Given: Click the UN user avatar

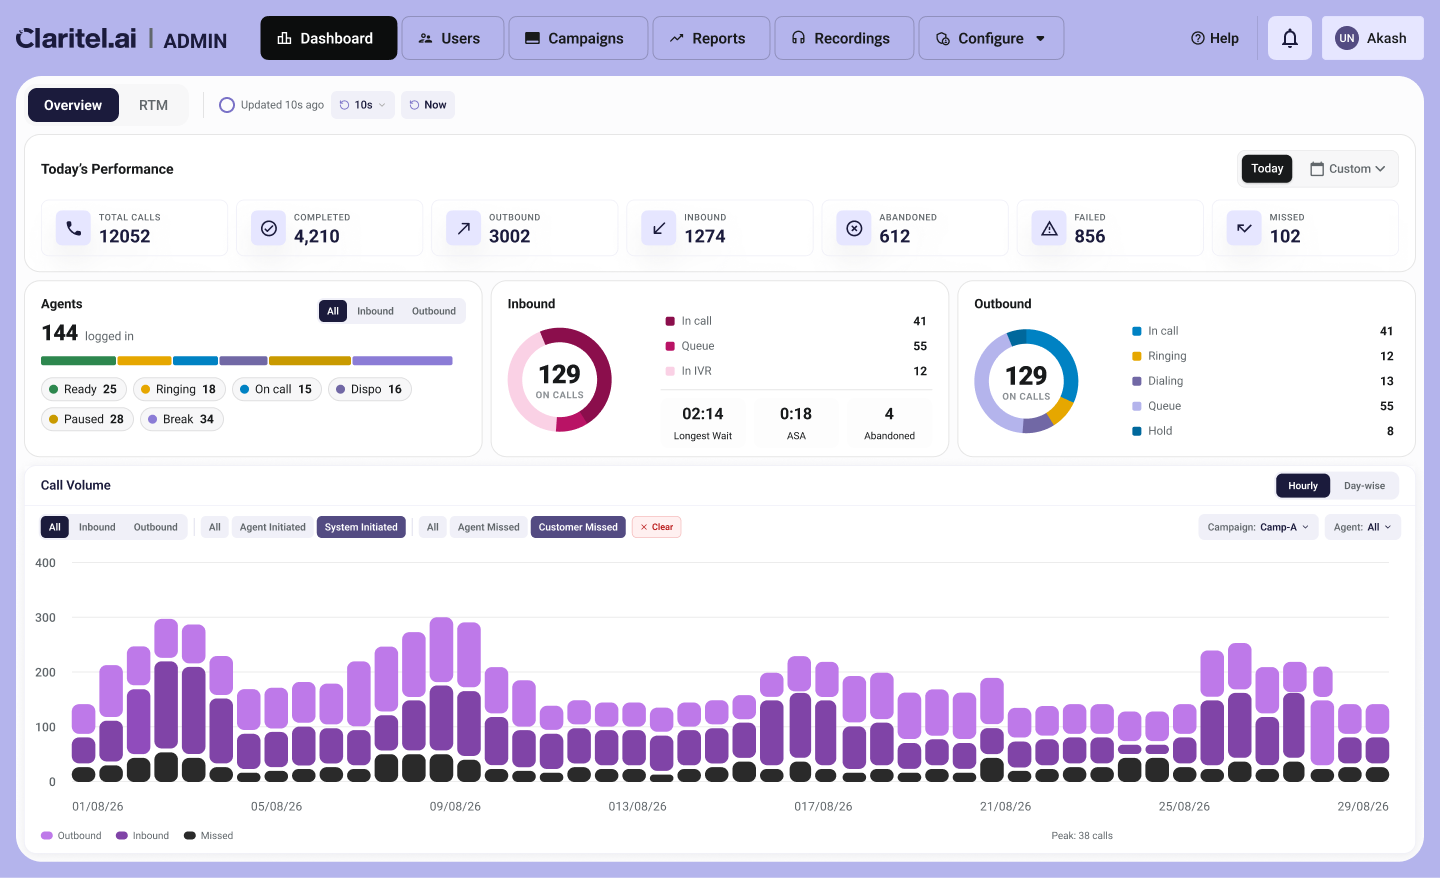Looking at the screenshot, I should coord(1347,38).
